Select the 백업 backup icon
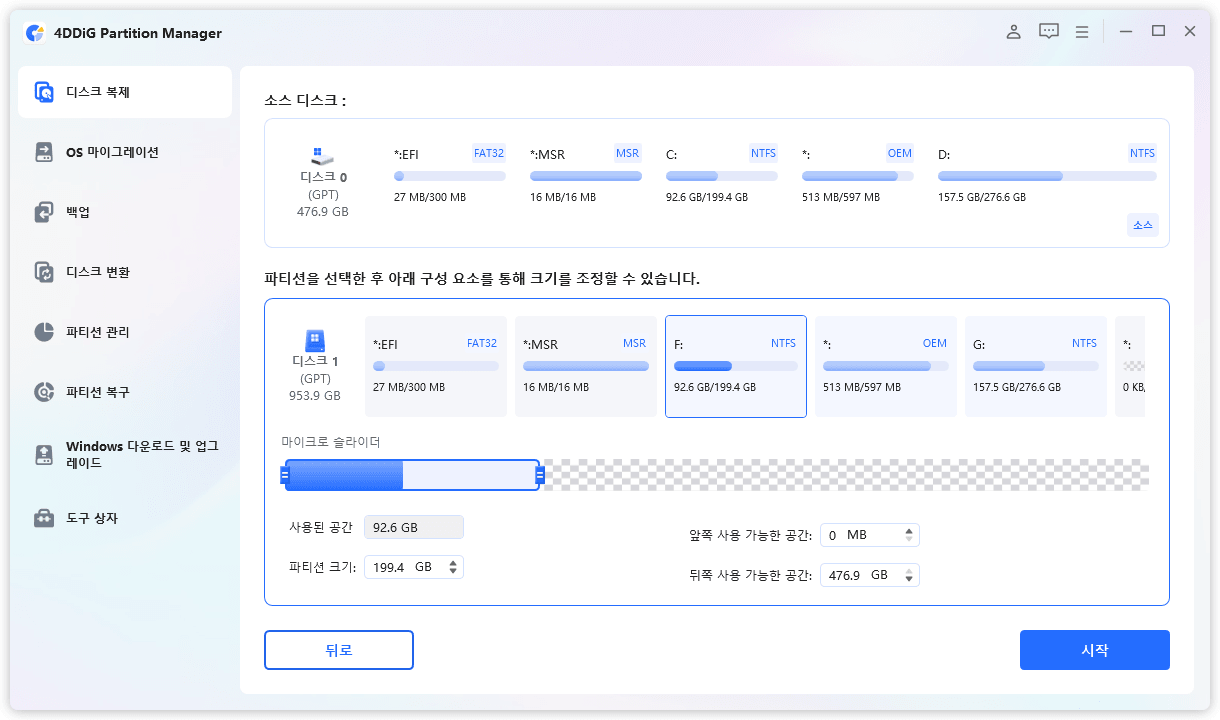 pos(45,212)
